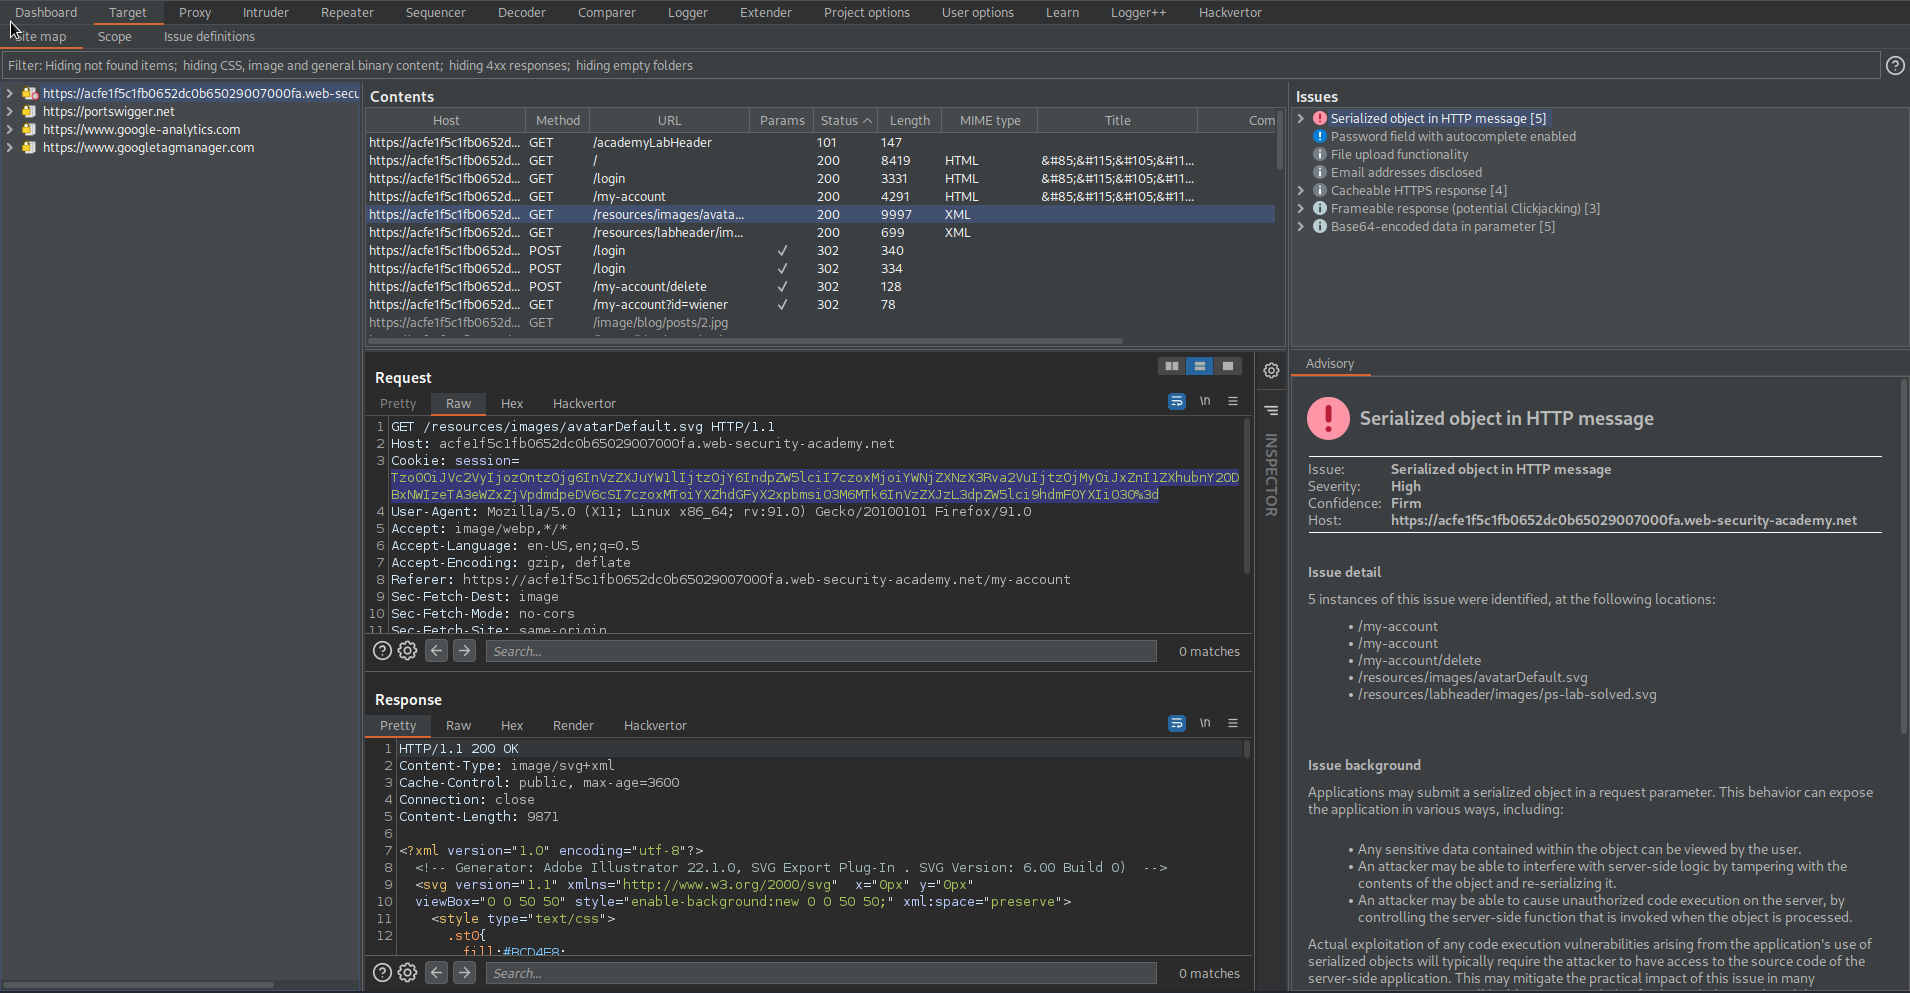This screenshot has height=993, width=1910.
Task: Expand the acfe1f5c1fb0652d web-security host node
Action: [x=10, y=93]
